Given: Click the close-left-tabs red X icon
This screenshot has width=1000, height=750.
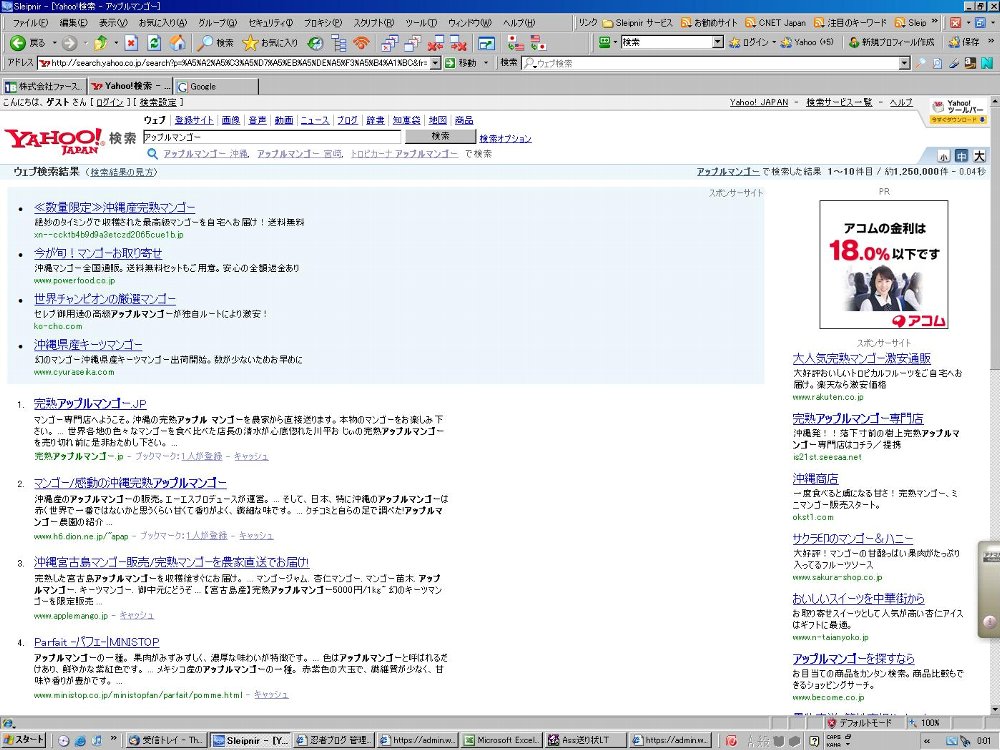Looking at the screenshot, I should 436,43.
